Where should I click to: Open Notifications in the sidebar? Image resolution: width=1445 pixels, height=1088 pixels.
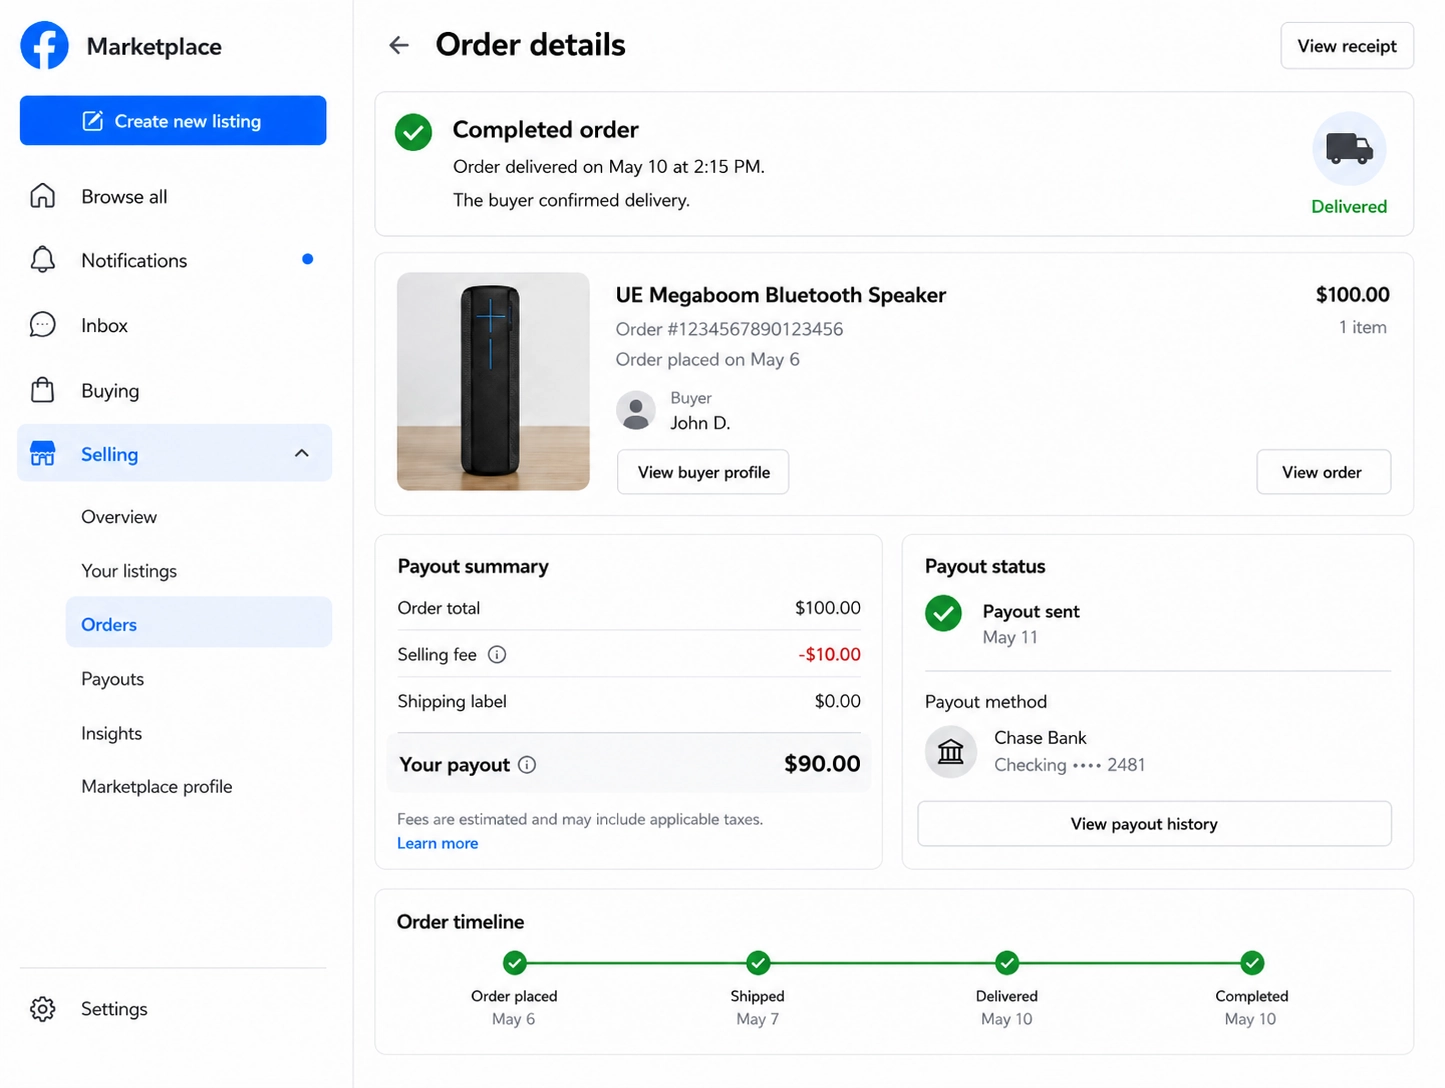tap(175, 260)
